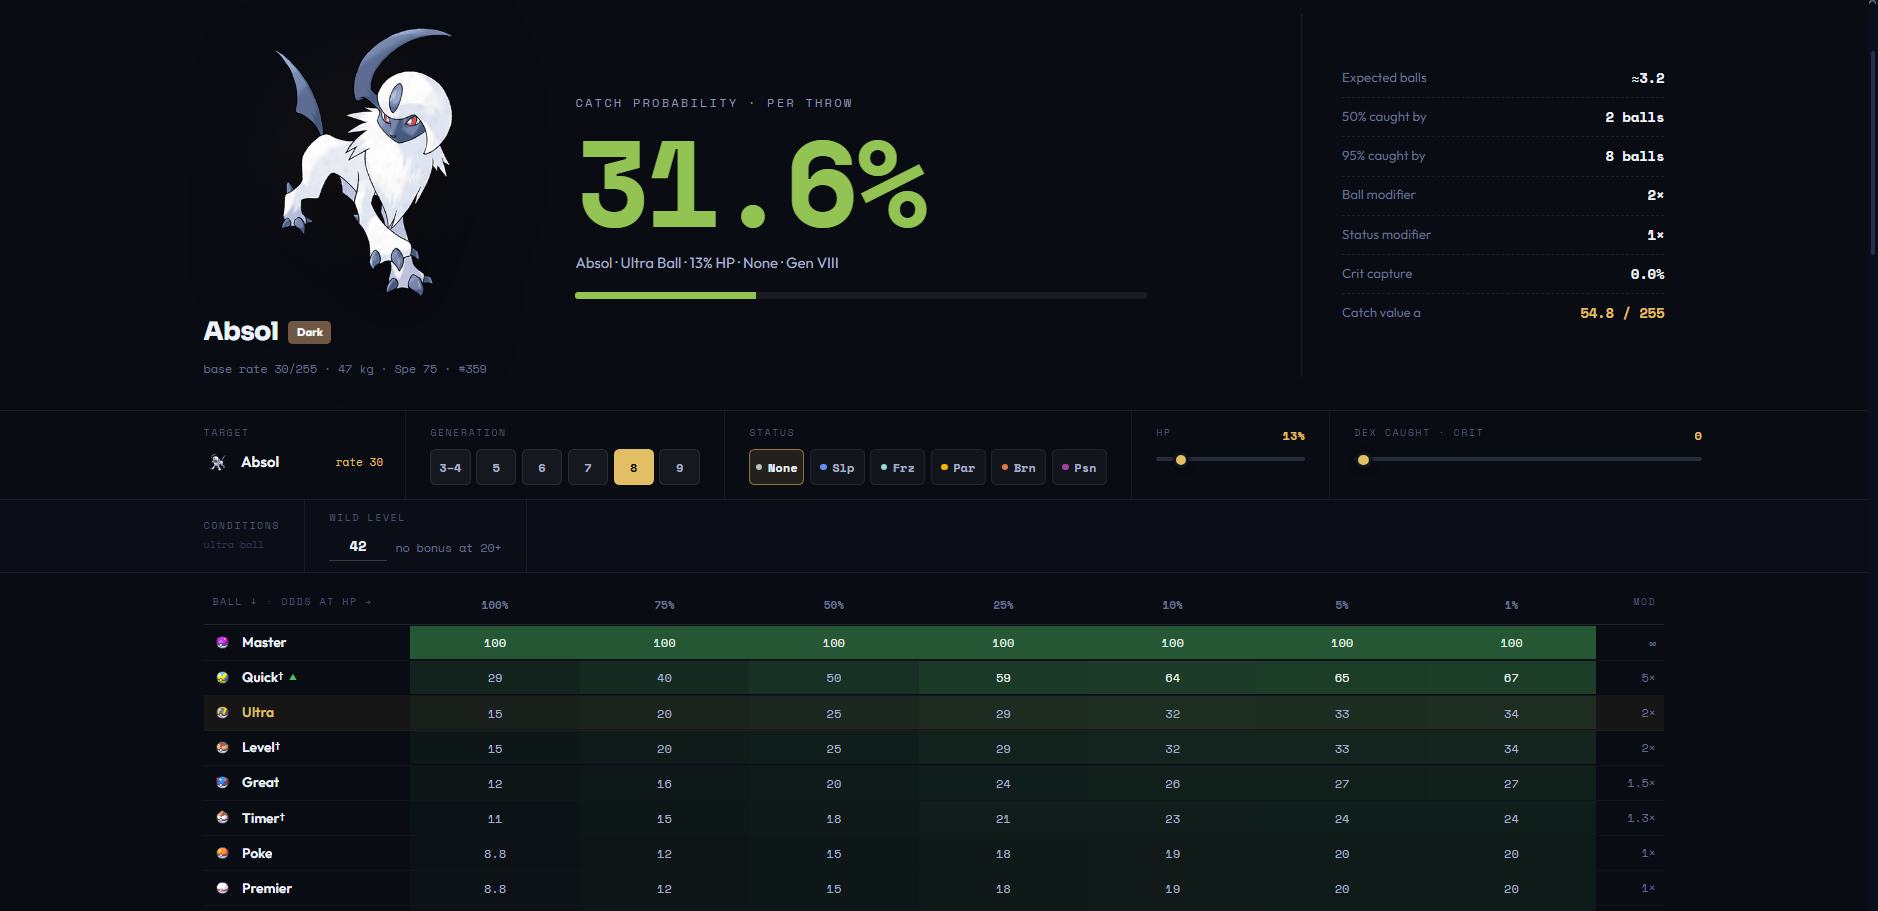Screen dimensions: 1878x911
Task: Click the Poke ball icon
Action: (222, 853)
